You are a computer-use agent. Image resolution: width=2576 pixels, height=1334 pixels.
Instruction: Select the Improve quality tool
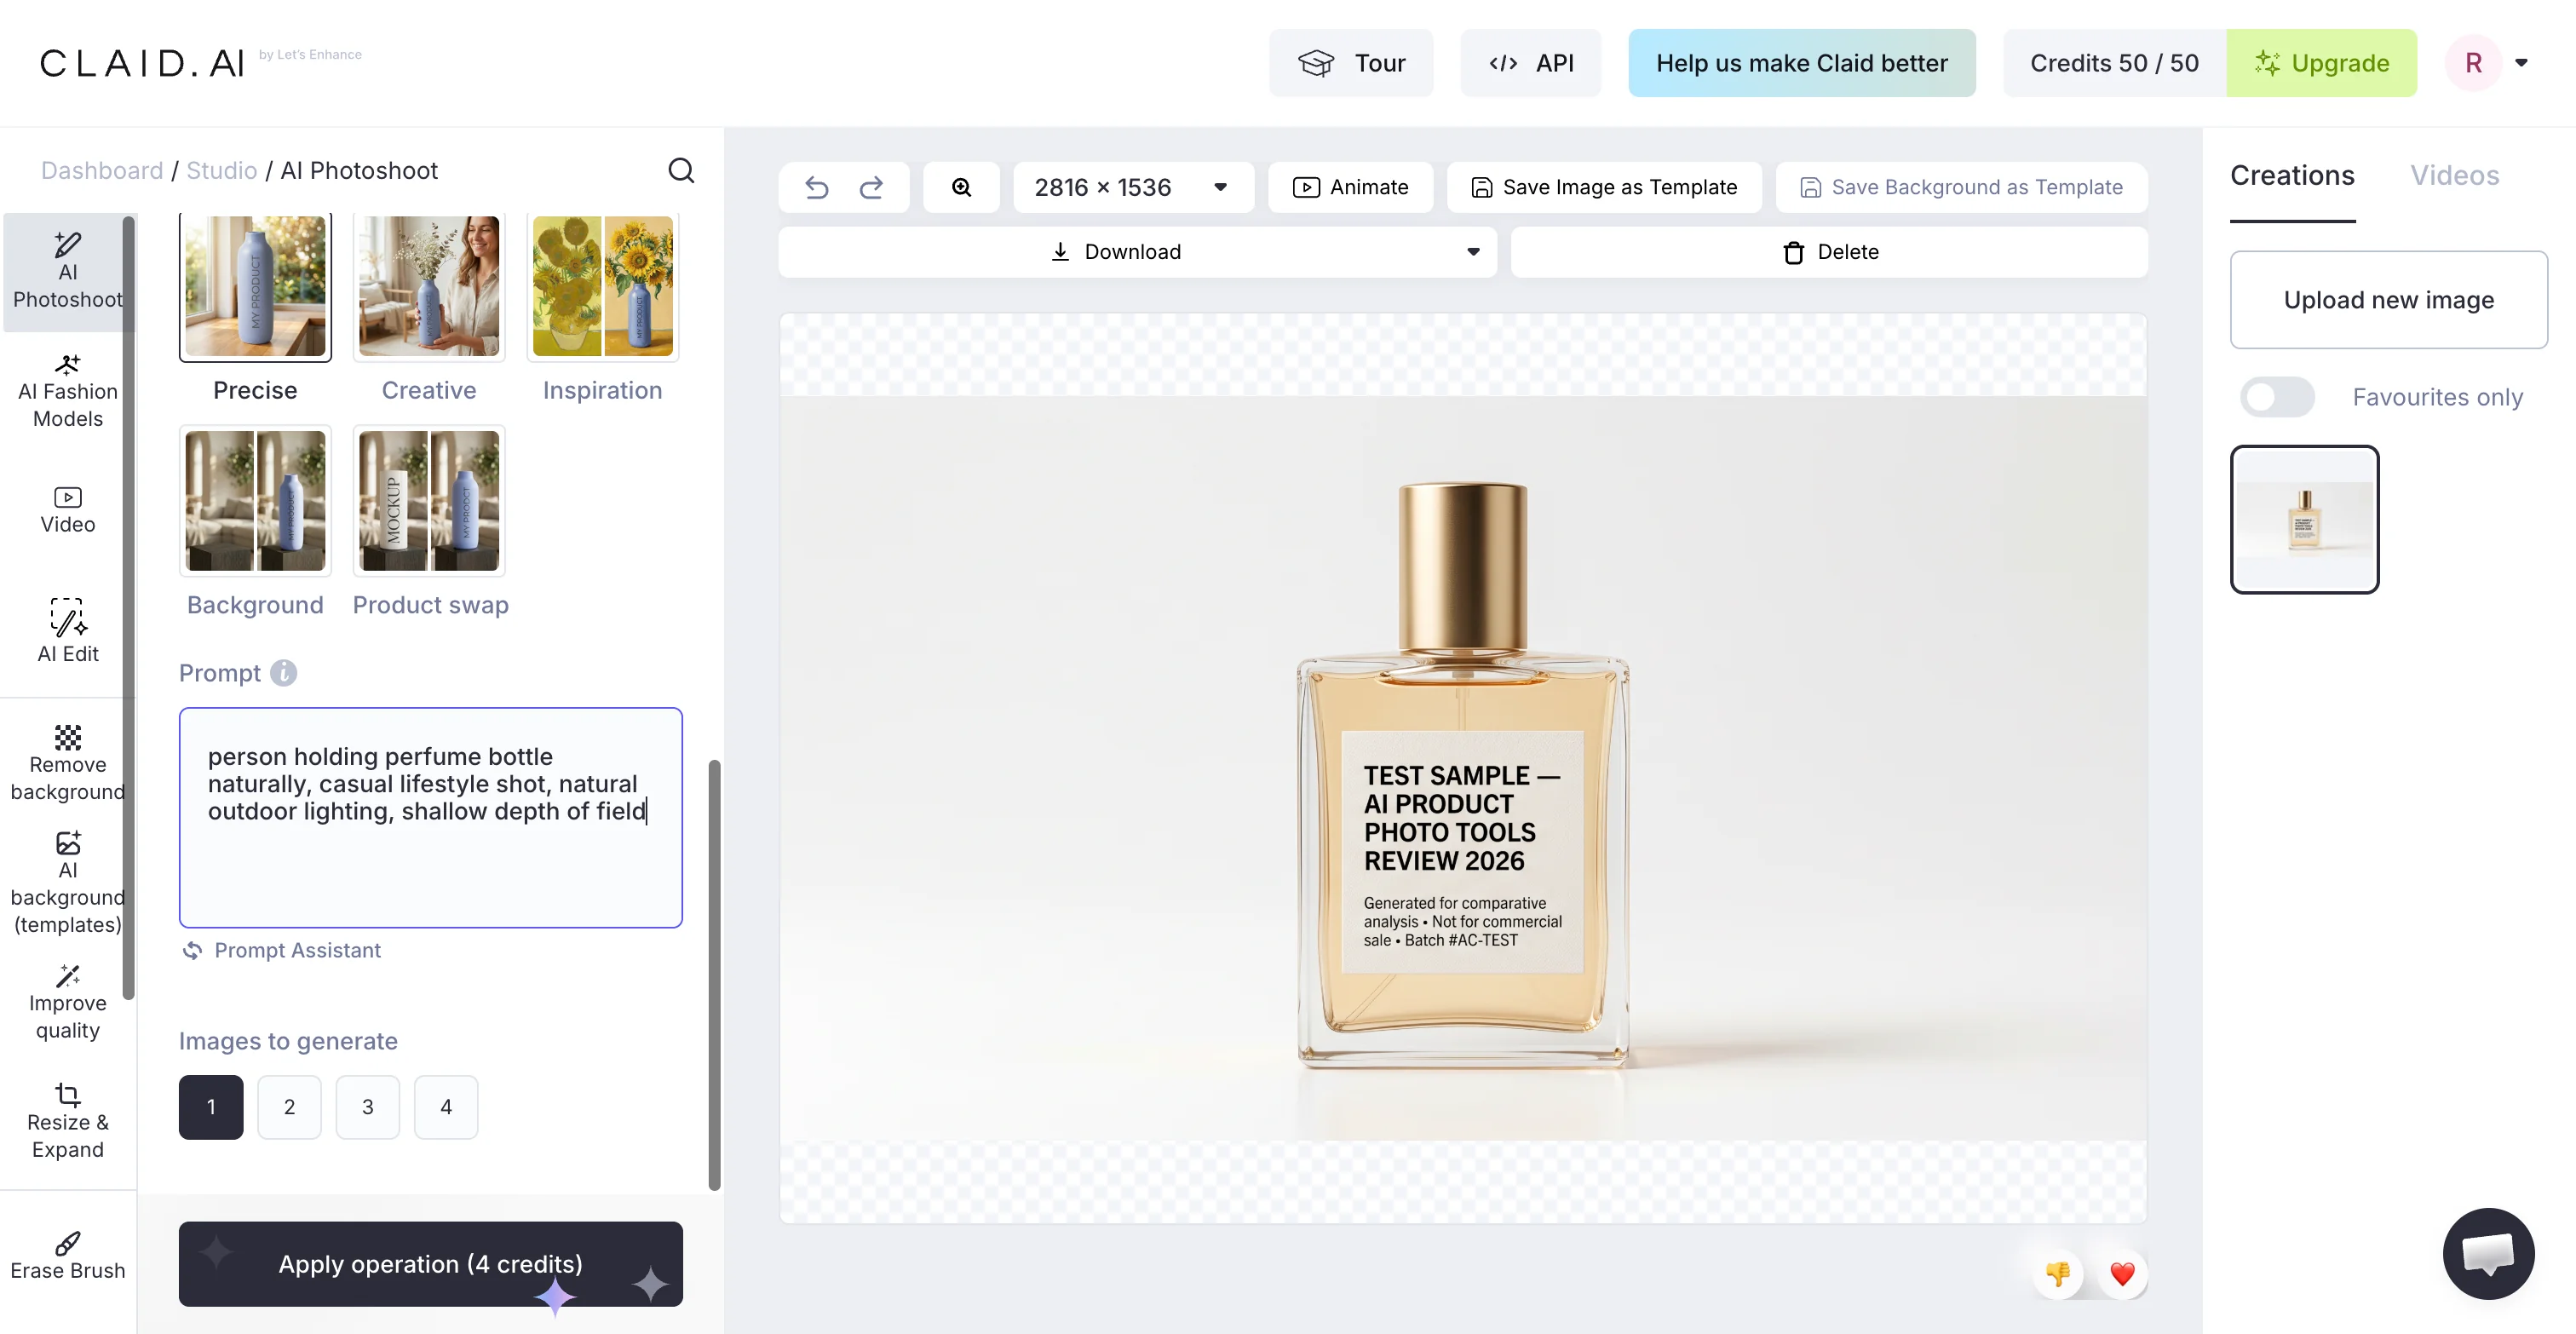click(x=67, y=1002)
